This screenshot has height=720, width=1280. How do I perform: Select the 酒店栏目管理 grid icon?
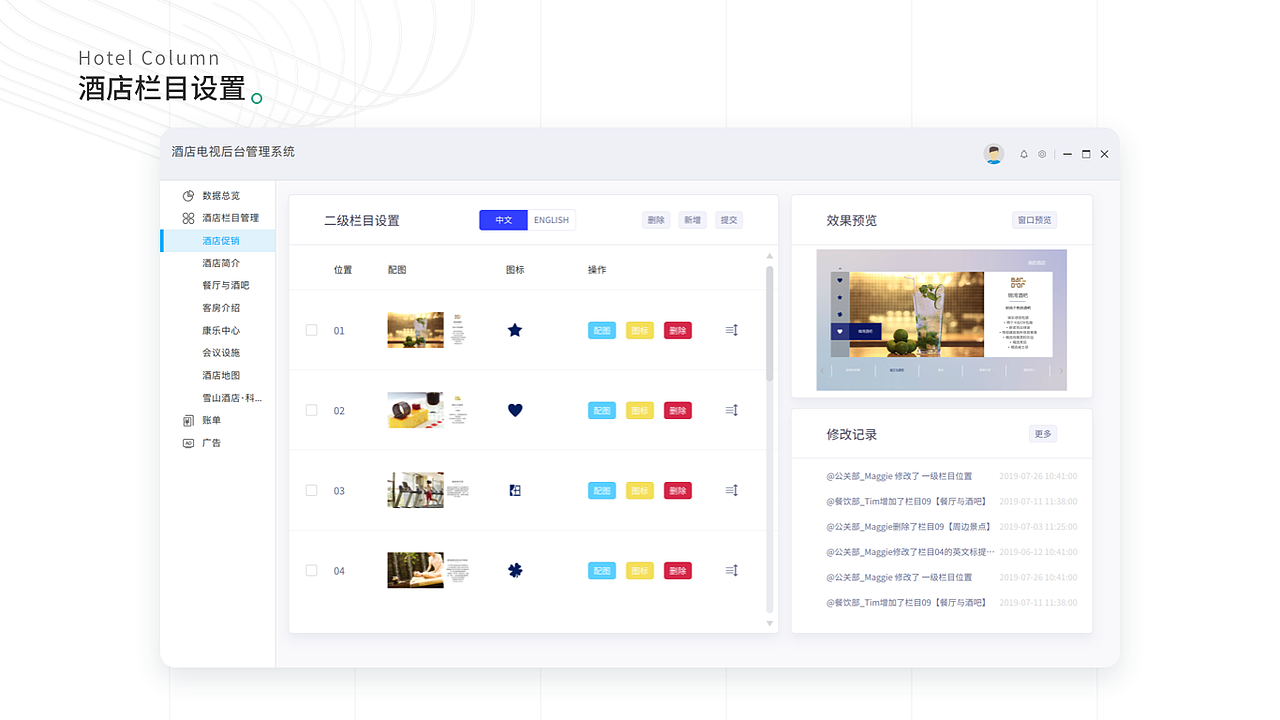coord(188,217)
